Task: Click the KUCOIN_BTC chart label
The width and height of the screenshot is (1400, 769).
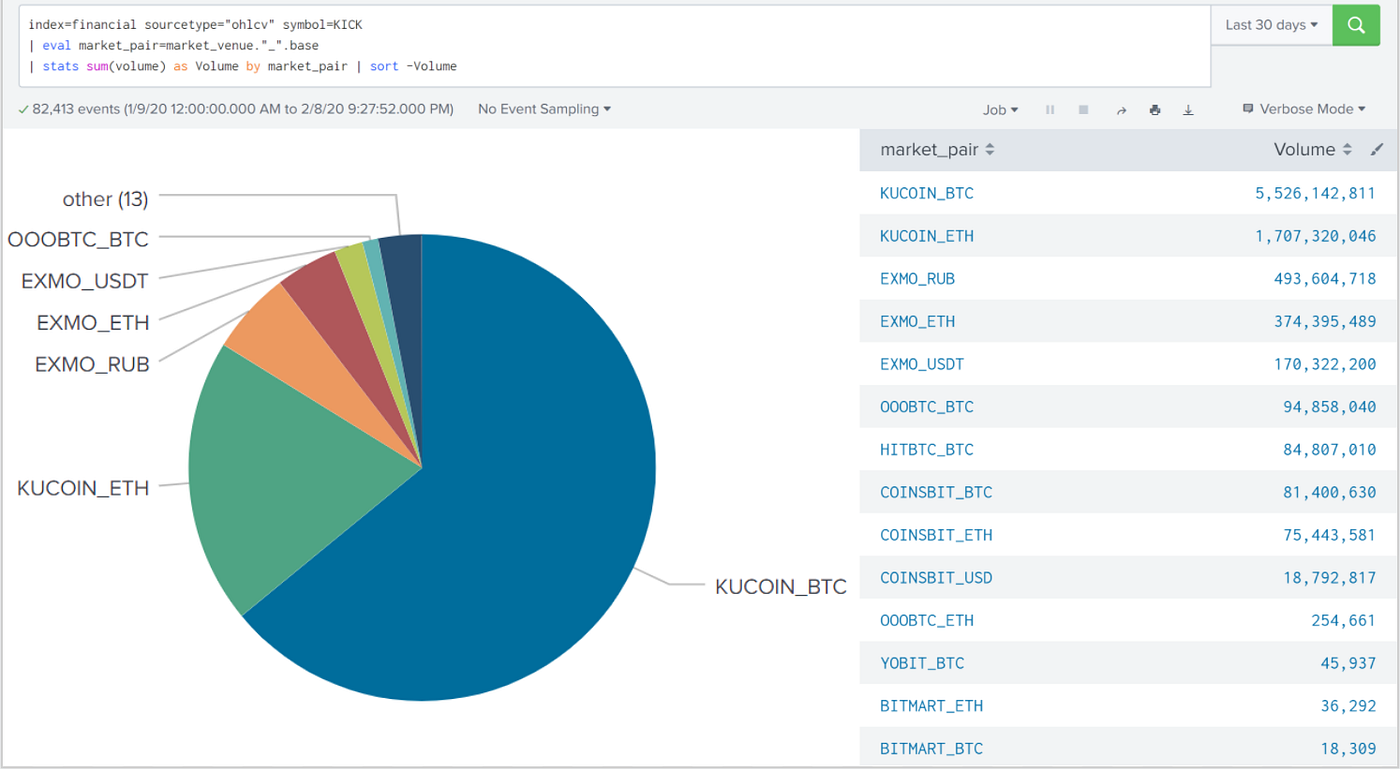Action: click(x=781, y=587)
